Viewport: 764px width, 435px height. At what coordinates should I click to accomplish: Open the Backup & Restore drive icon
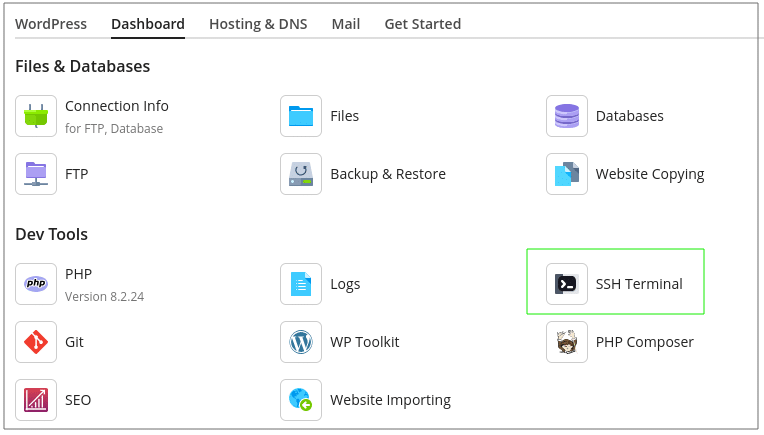301,174
